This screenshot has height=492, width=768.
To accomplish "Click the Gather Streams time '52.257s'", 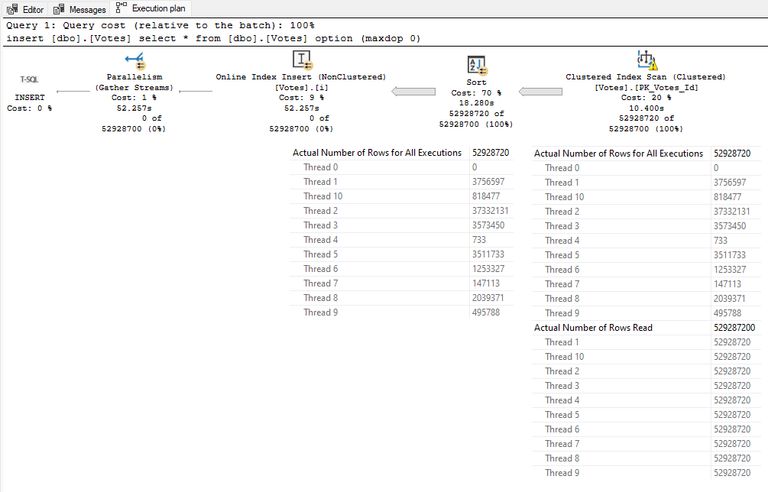I will coord(134,108).
